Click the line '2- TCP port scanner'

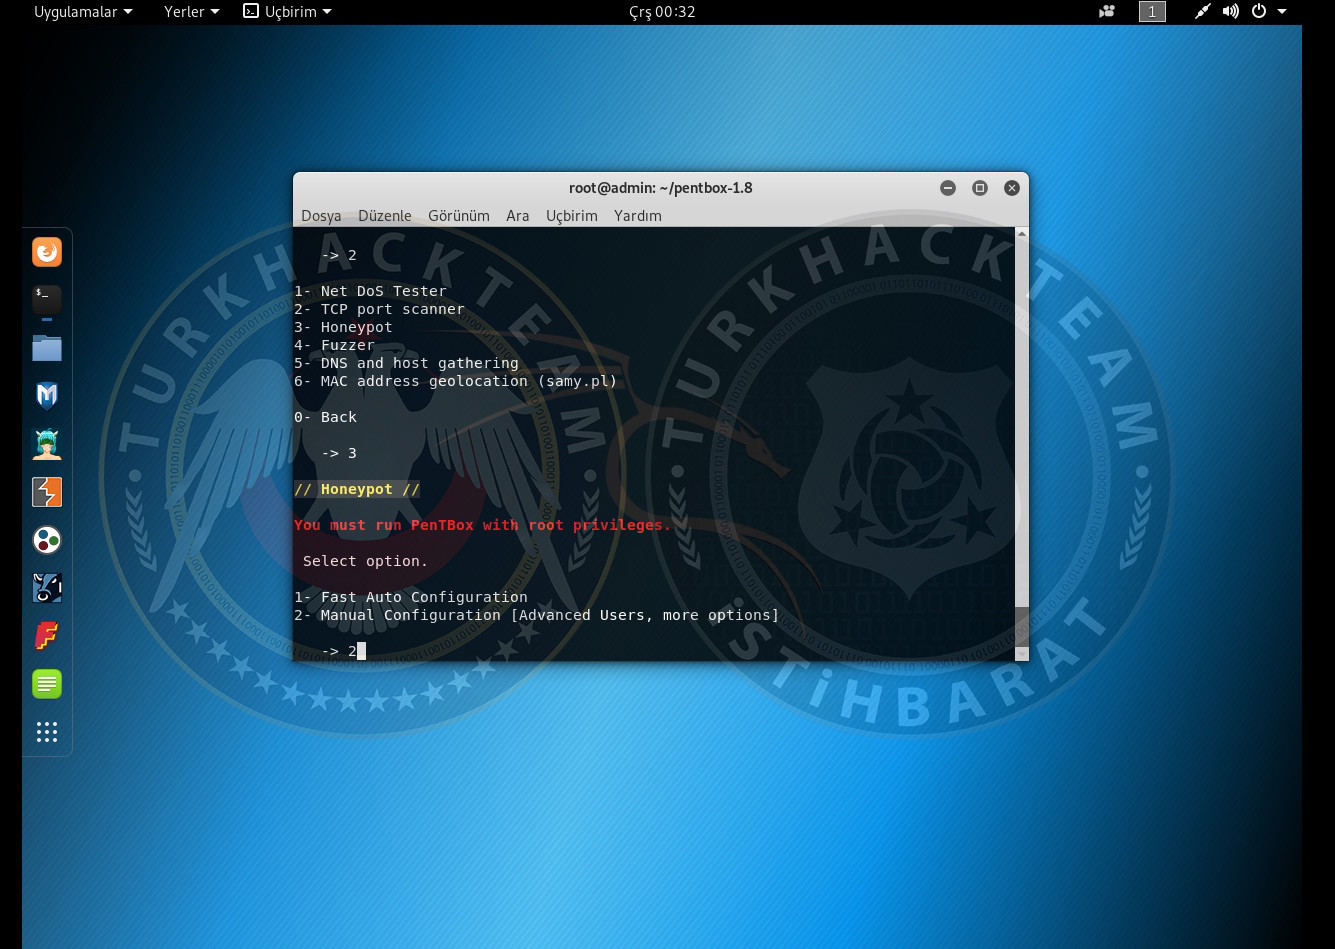tap(379, 309)
